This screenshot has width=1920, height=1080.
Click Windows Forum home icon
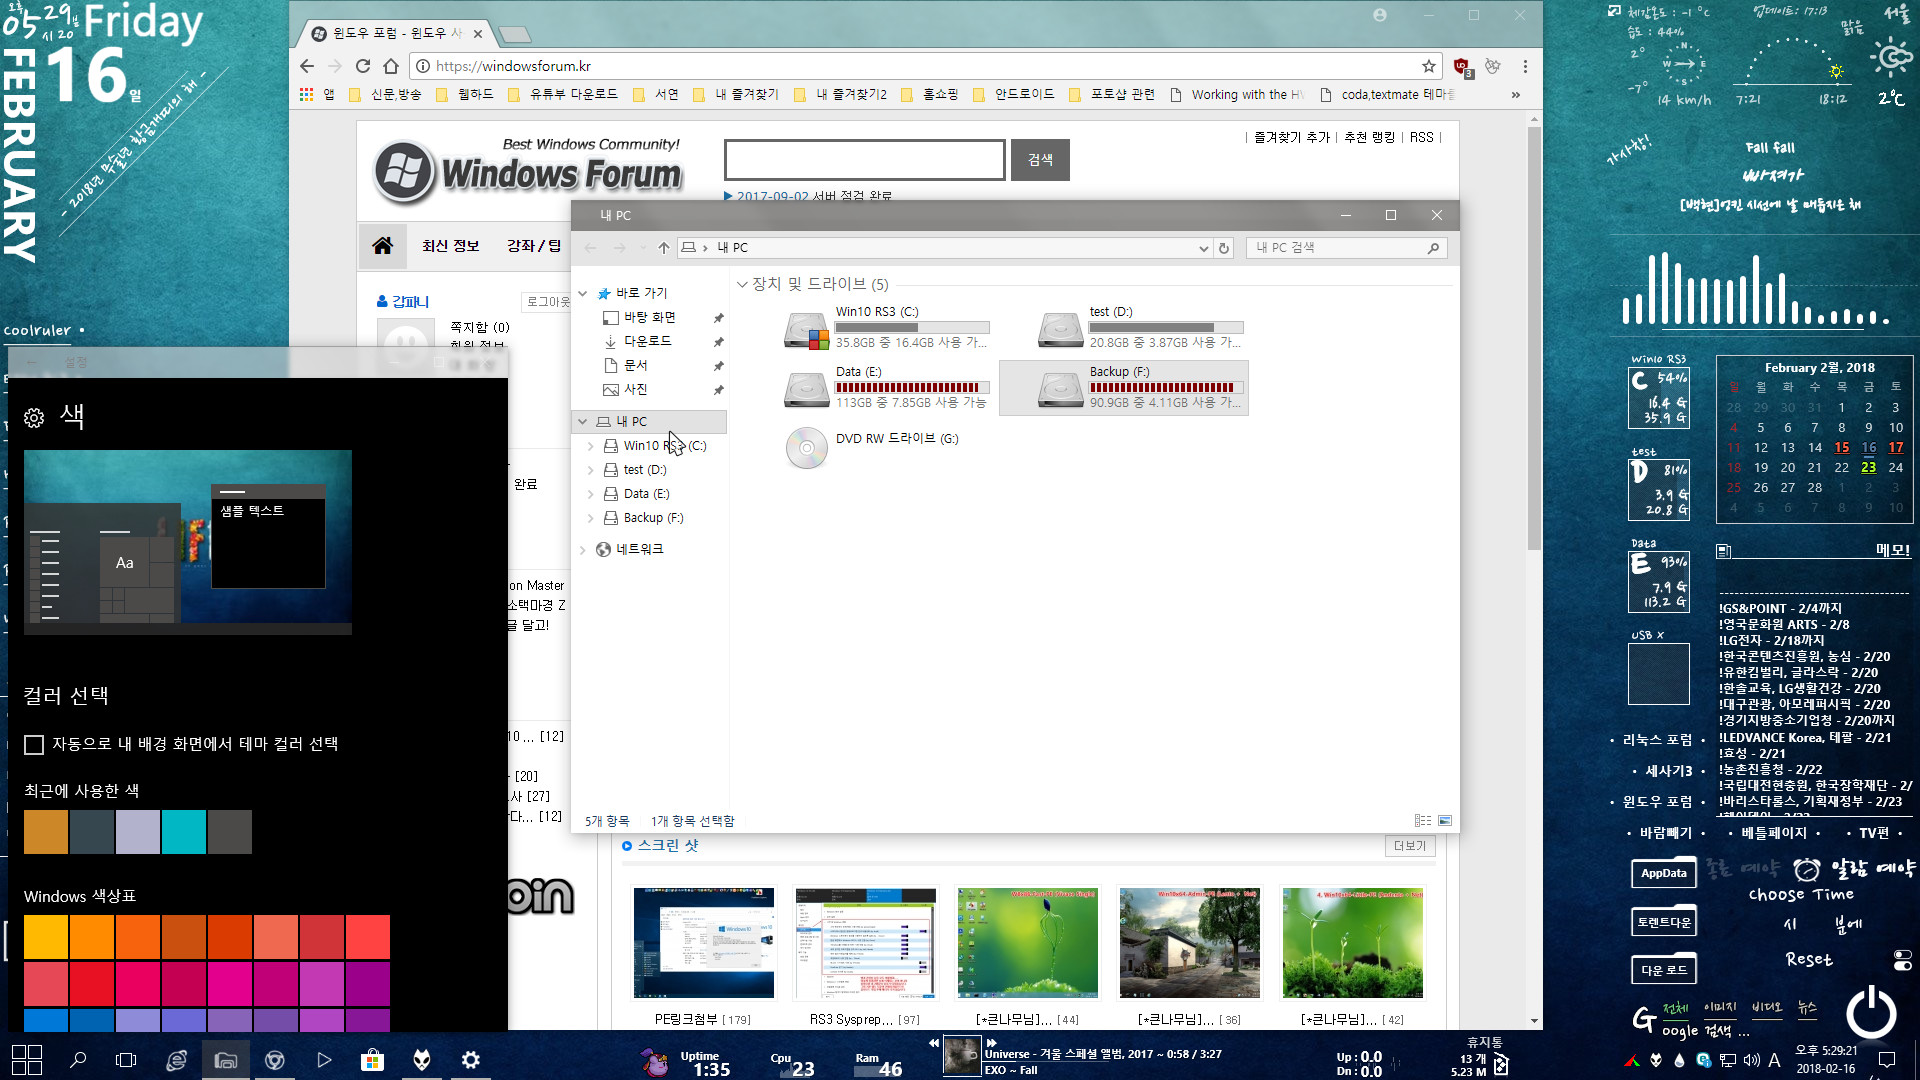(x=382, y=246)
